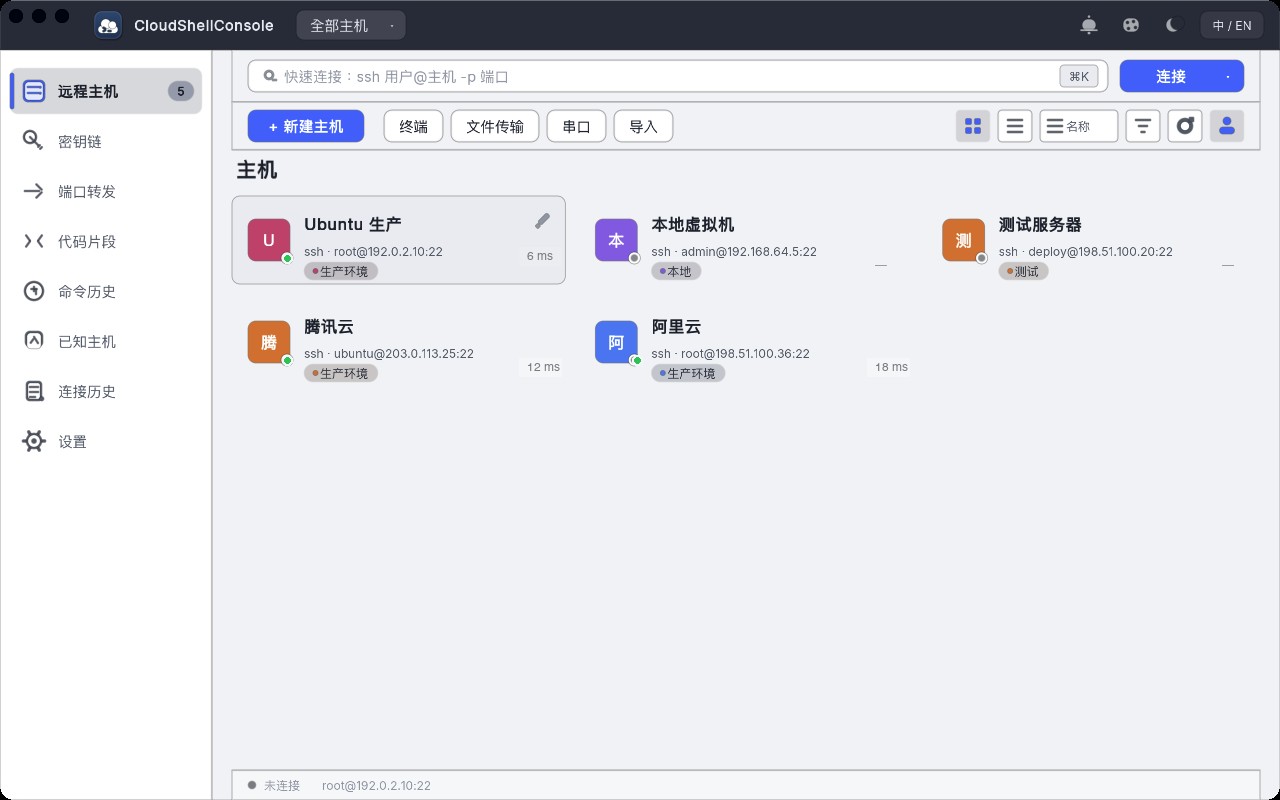
Task: Open 远程主机 in the sidebar
Action: 106,91
